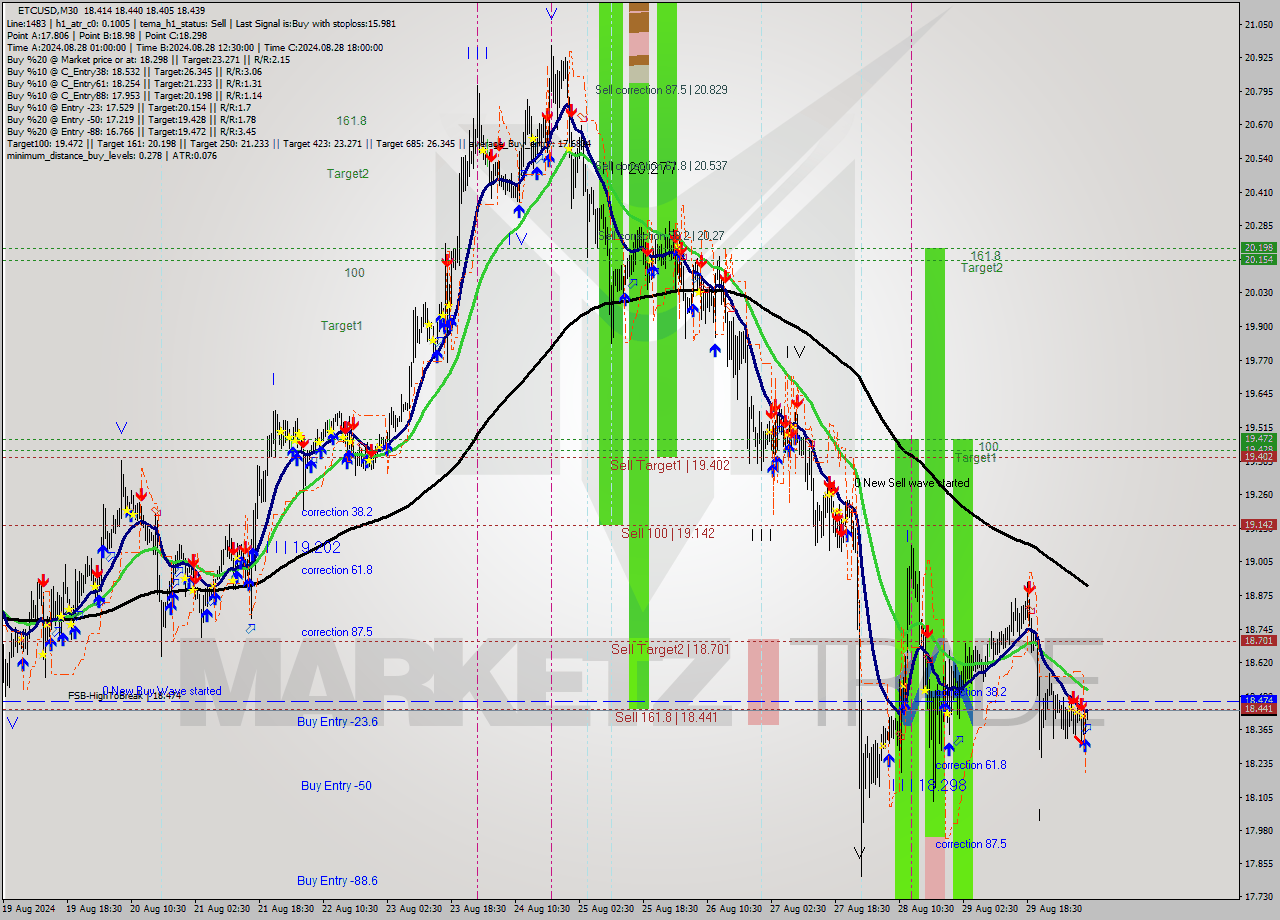Click the '0 New Sell wave started' annotation
The image size is (1280, 920).
911,483
